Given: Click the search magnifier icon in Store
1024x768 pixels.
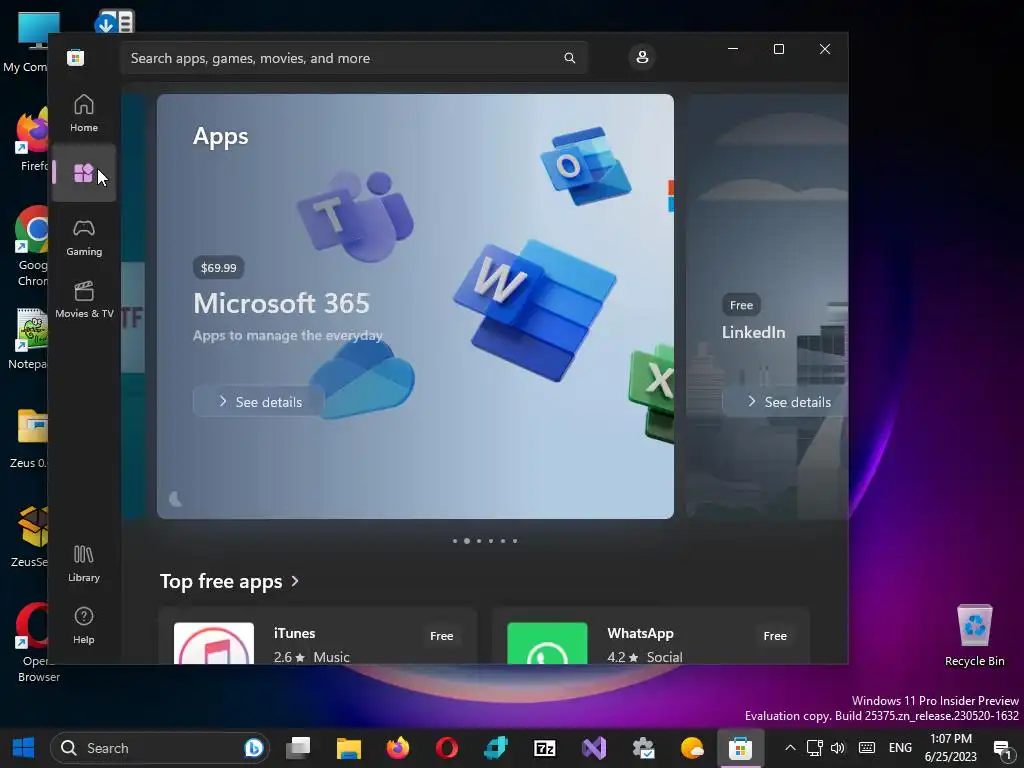Looking at the screenshot, I should tap(569, 58).
